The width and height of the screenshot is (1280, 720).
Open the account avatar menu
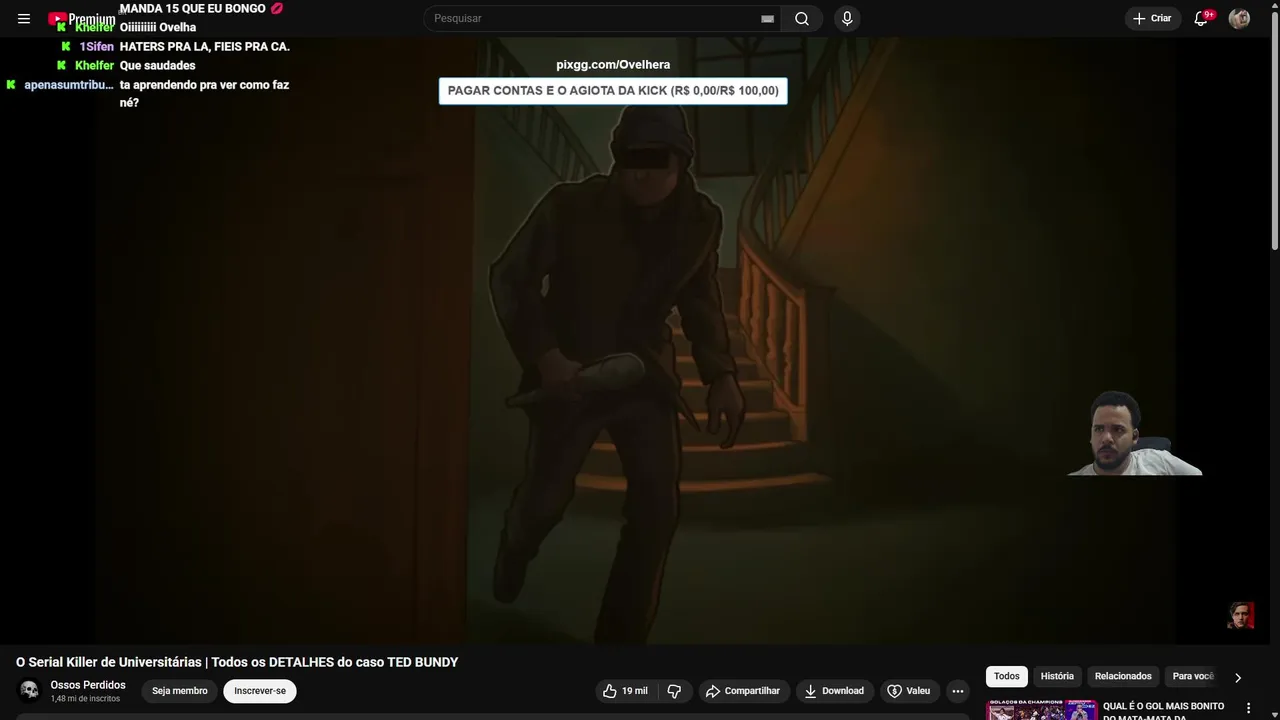tap(1239, 18)
